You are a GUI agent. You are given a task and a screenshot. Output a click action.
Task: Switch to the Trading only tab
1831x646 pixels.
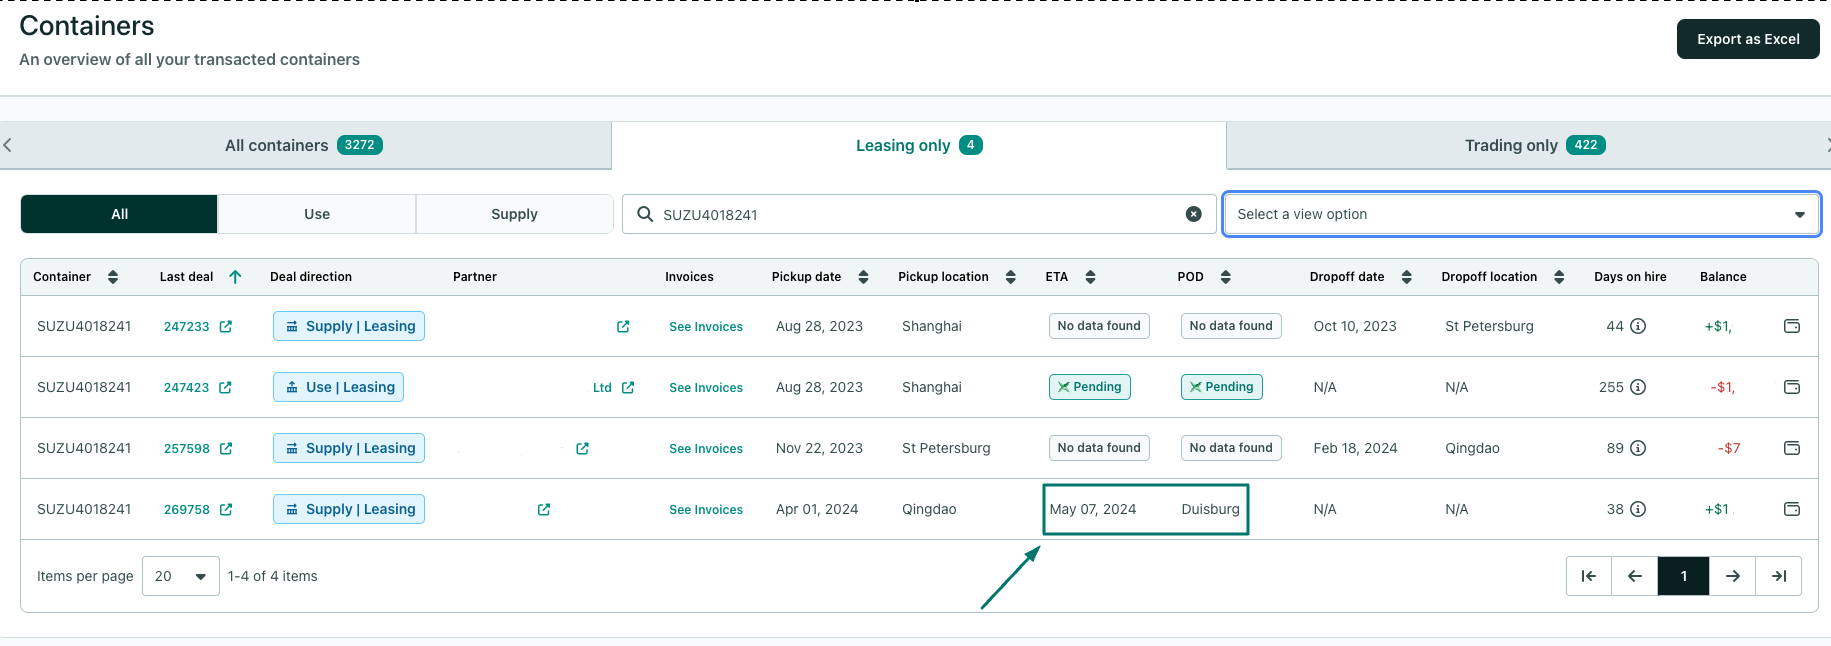tap(1533, 146)
